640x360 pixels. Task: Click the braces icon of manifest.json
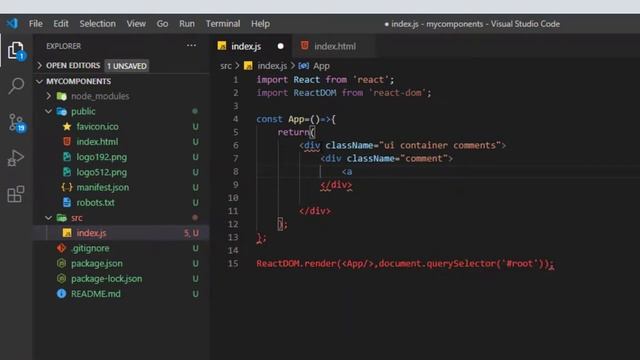67,187
